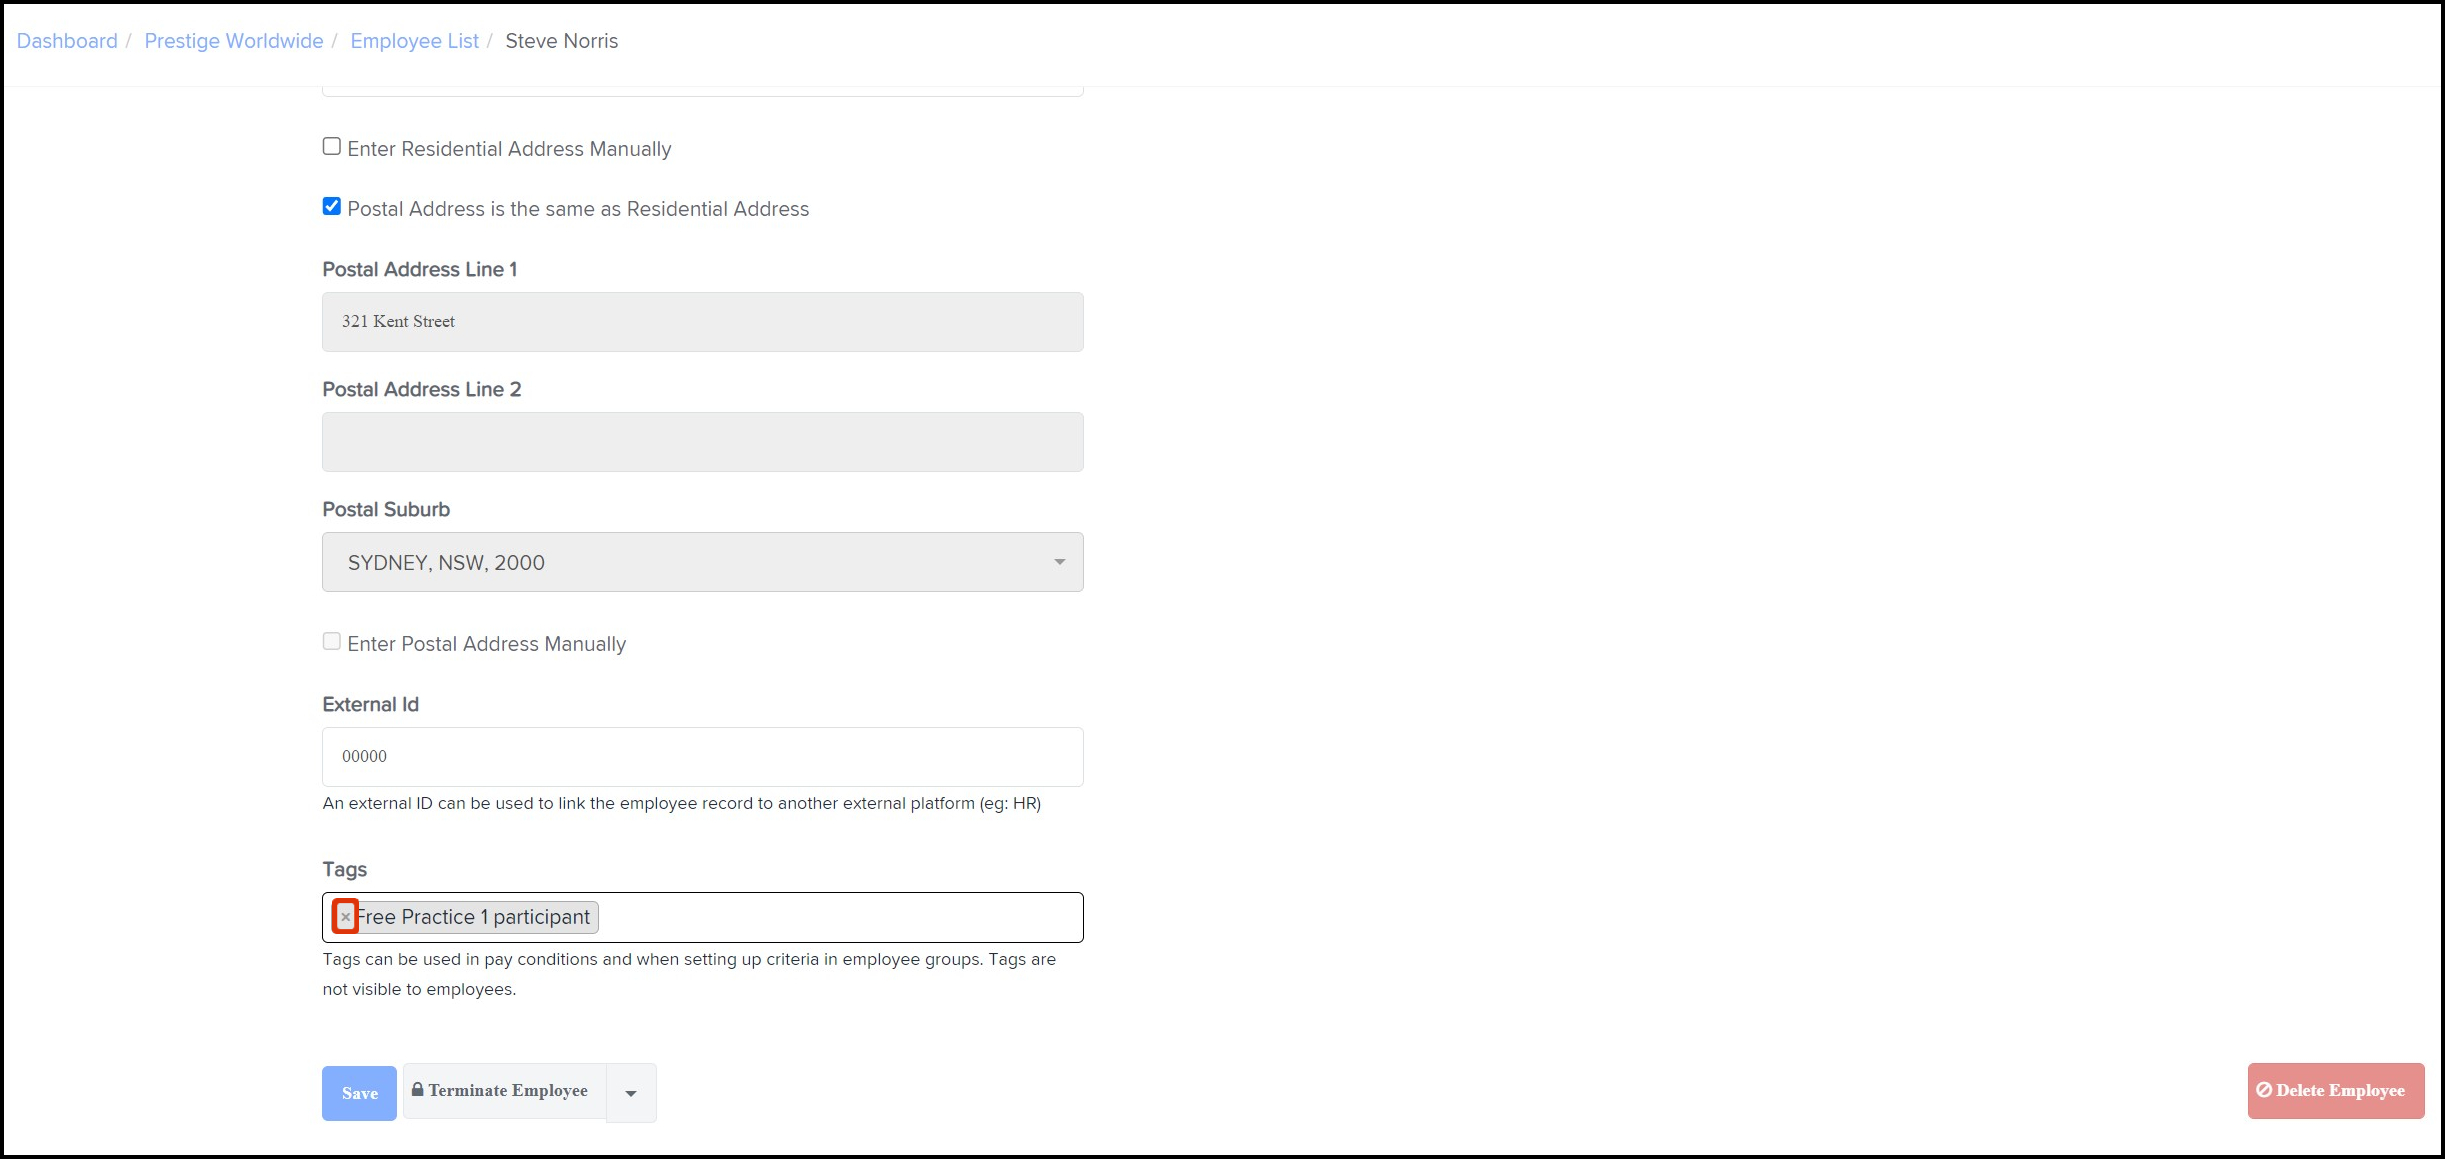Open the Postal Suburb dropdown

[702, 562]
